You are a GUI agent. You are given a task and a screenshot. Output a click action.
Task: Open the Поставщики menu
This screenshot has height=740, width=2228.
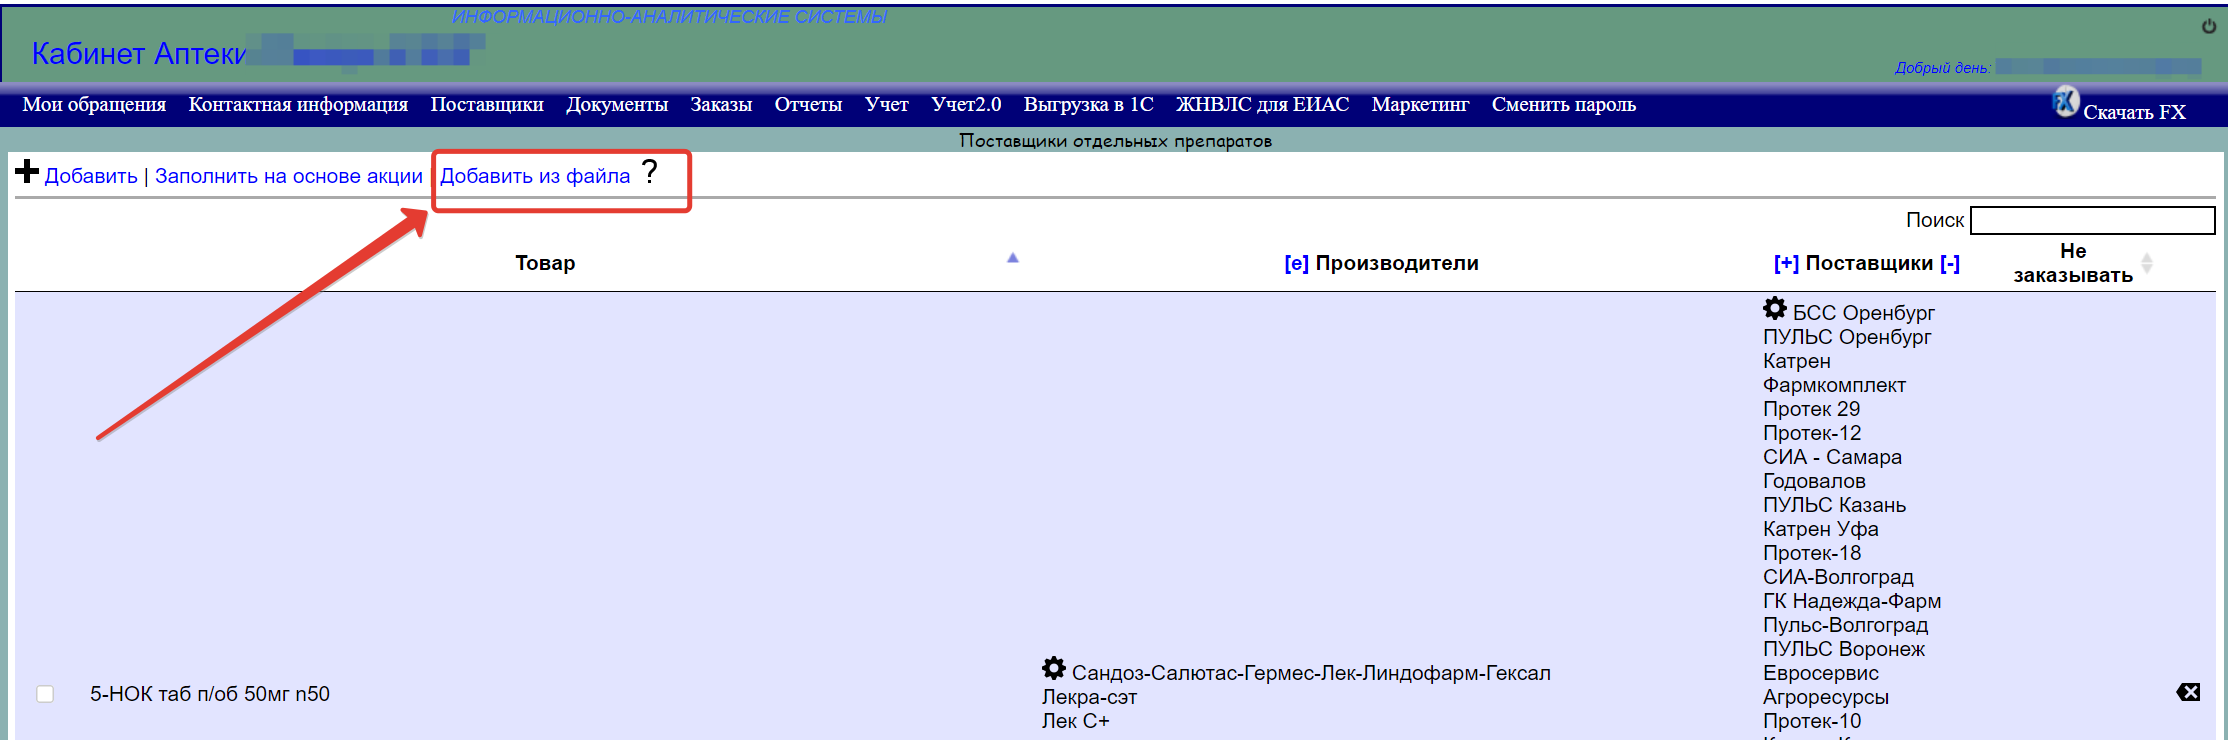pyautogui.click(x=487, y=105)
